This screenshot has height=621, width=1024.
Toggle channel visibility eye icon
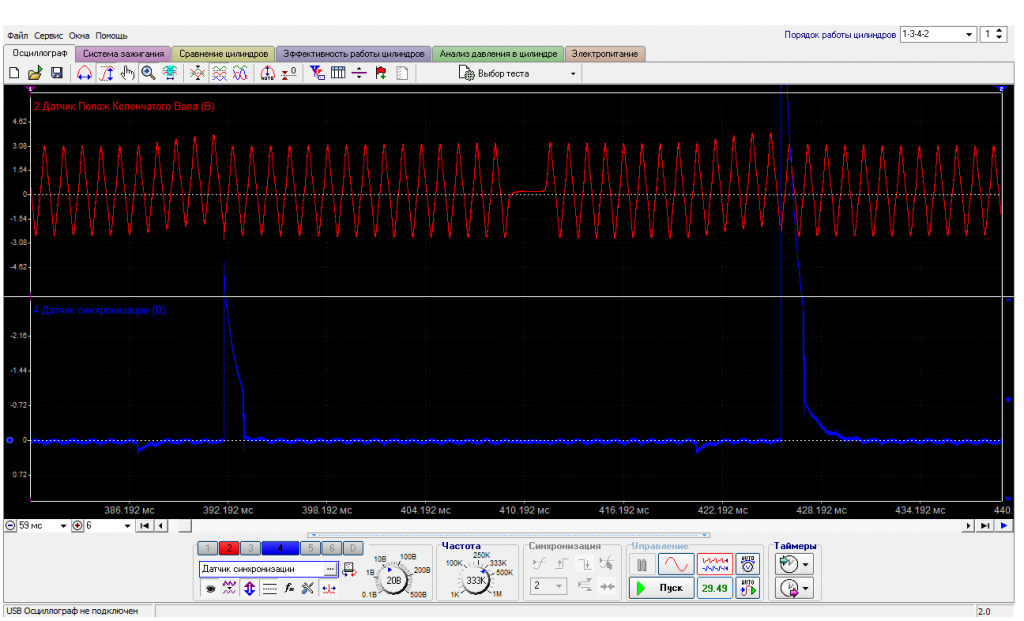[x=210, y=588]
